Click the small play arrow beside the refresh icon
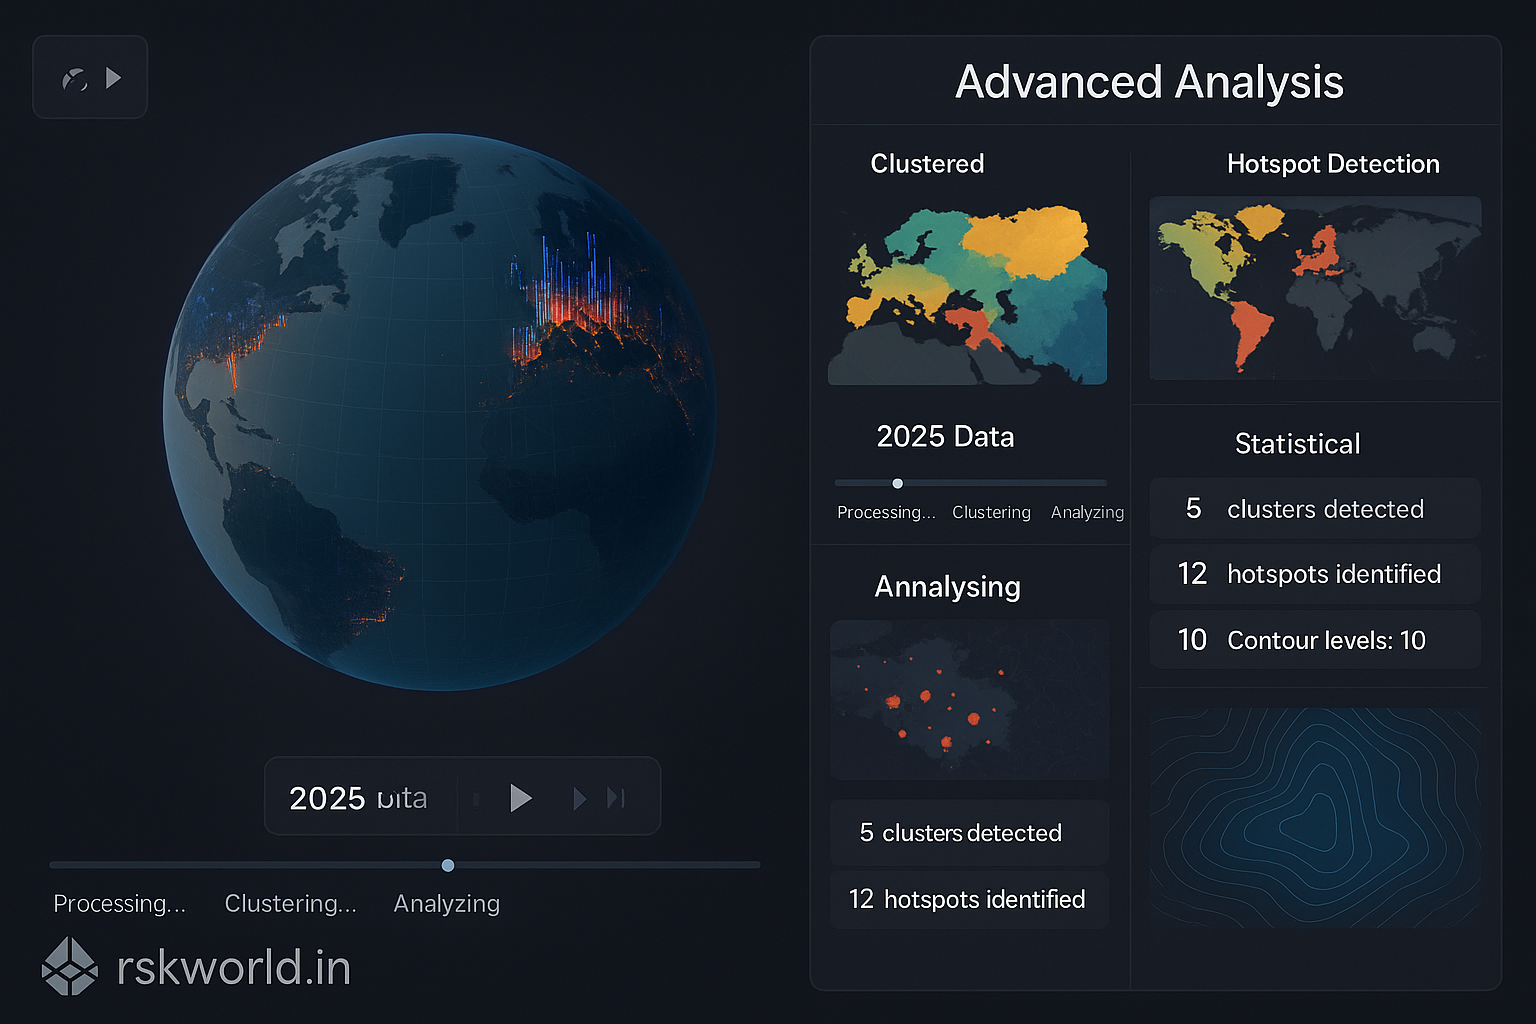Image resolution: width=1536 pixels, height=1024 pixels. 115,76
